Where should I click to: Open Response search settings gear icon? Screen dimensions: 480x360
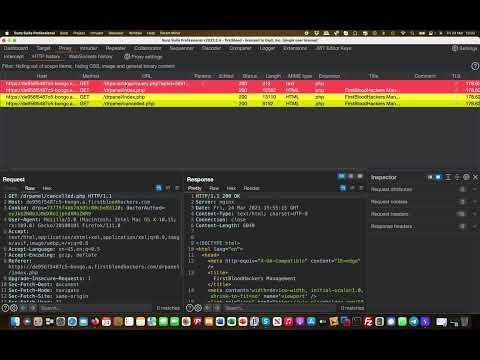point(198,308)
